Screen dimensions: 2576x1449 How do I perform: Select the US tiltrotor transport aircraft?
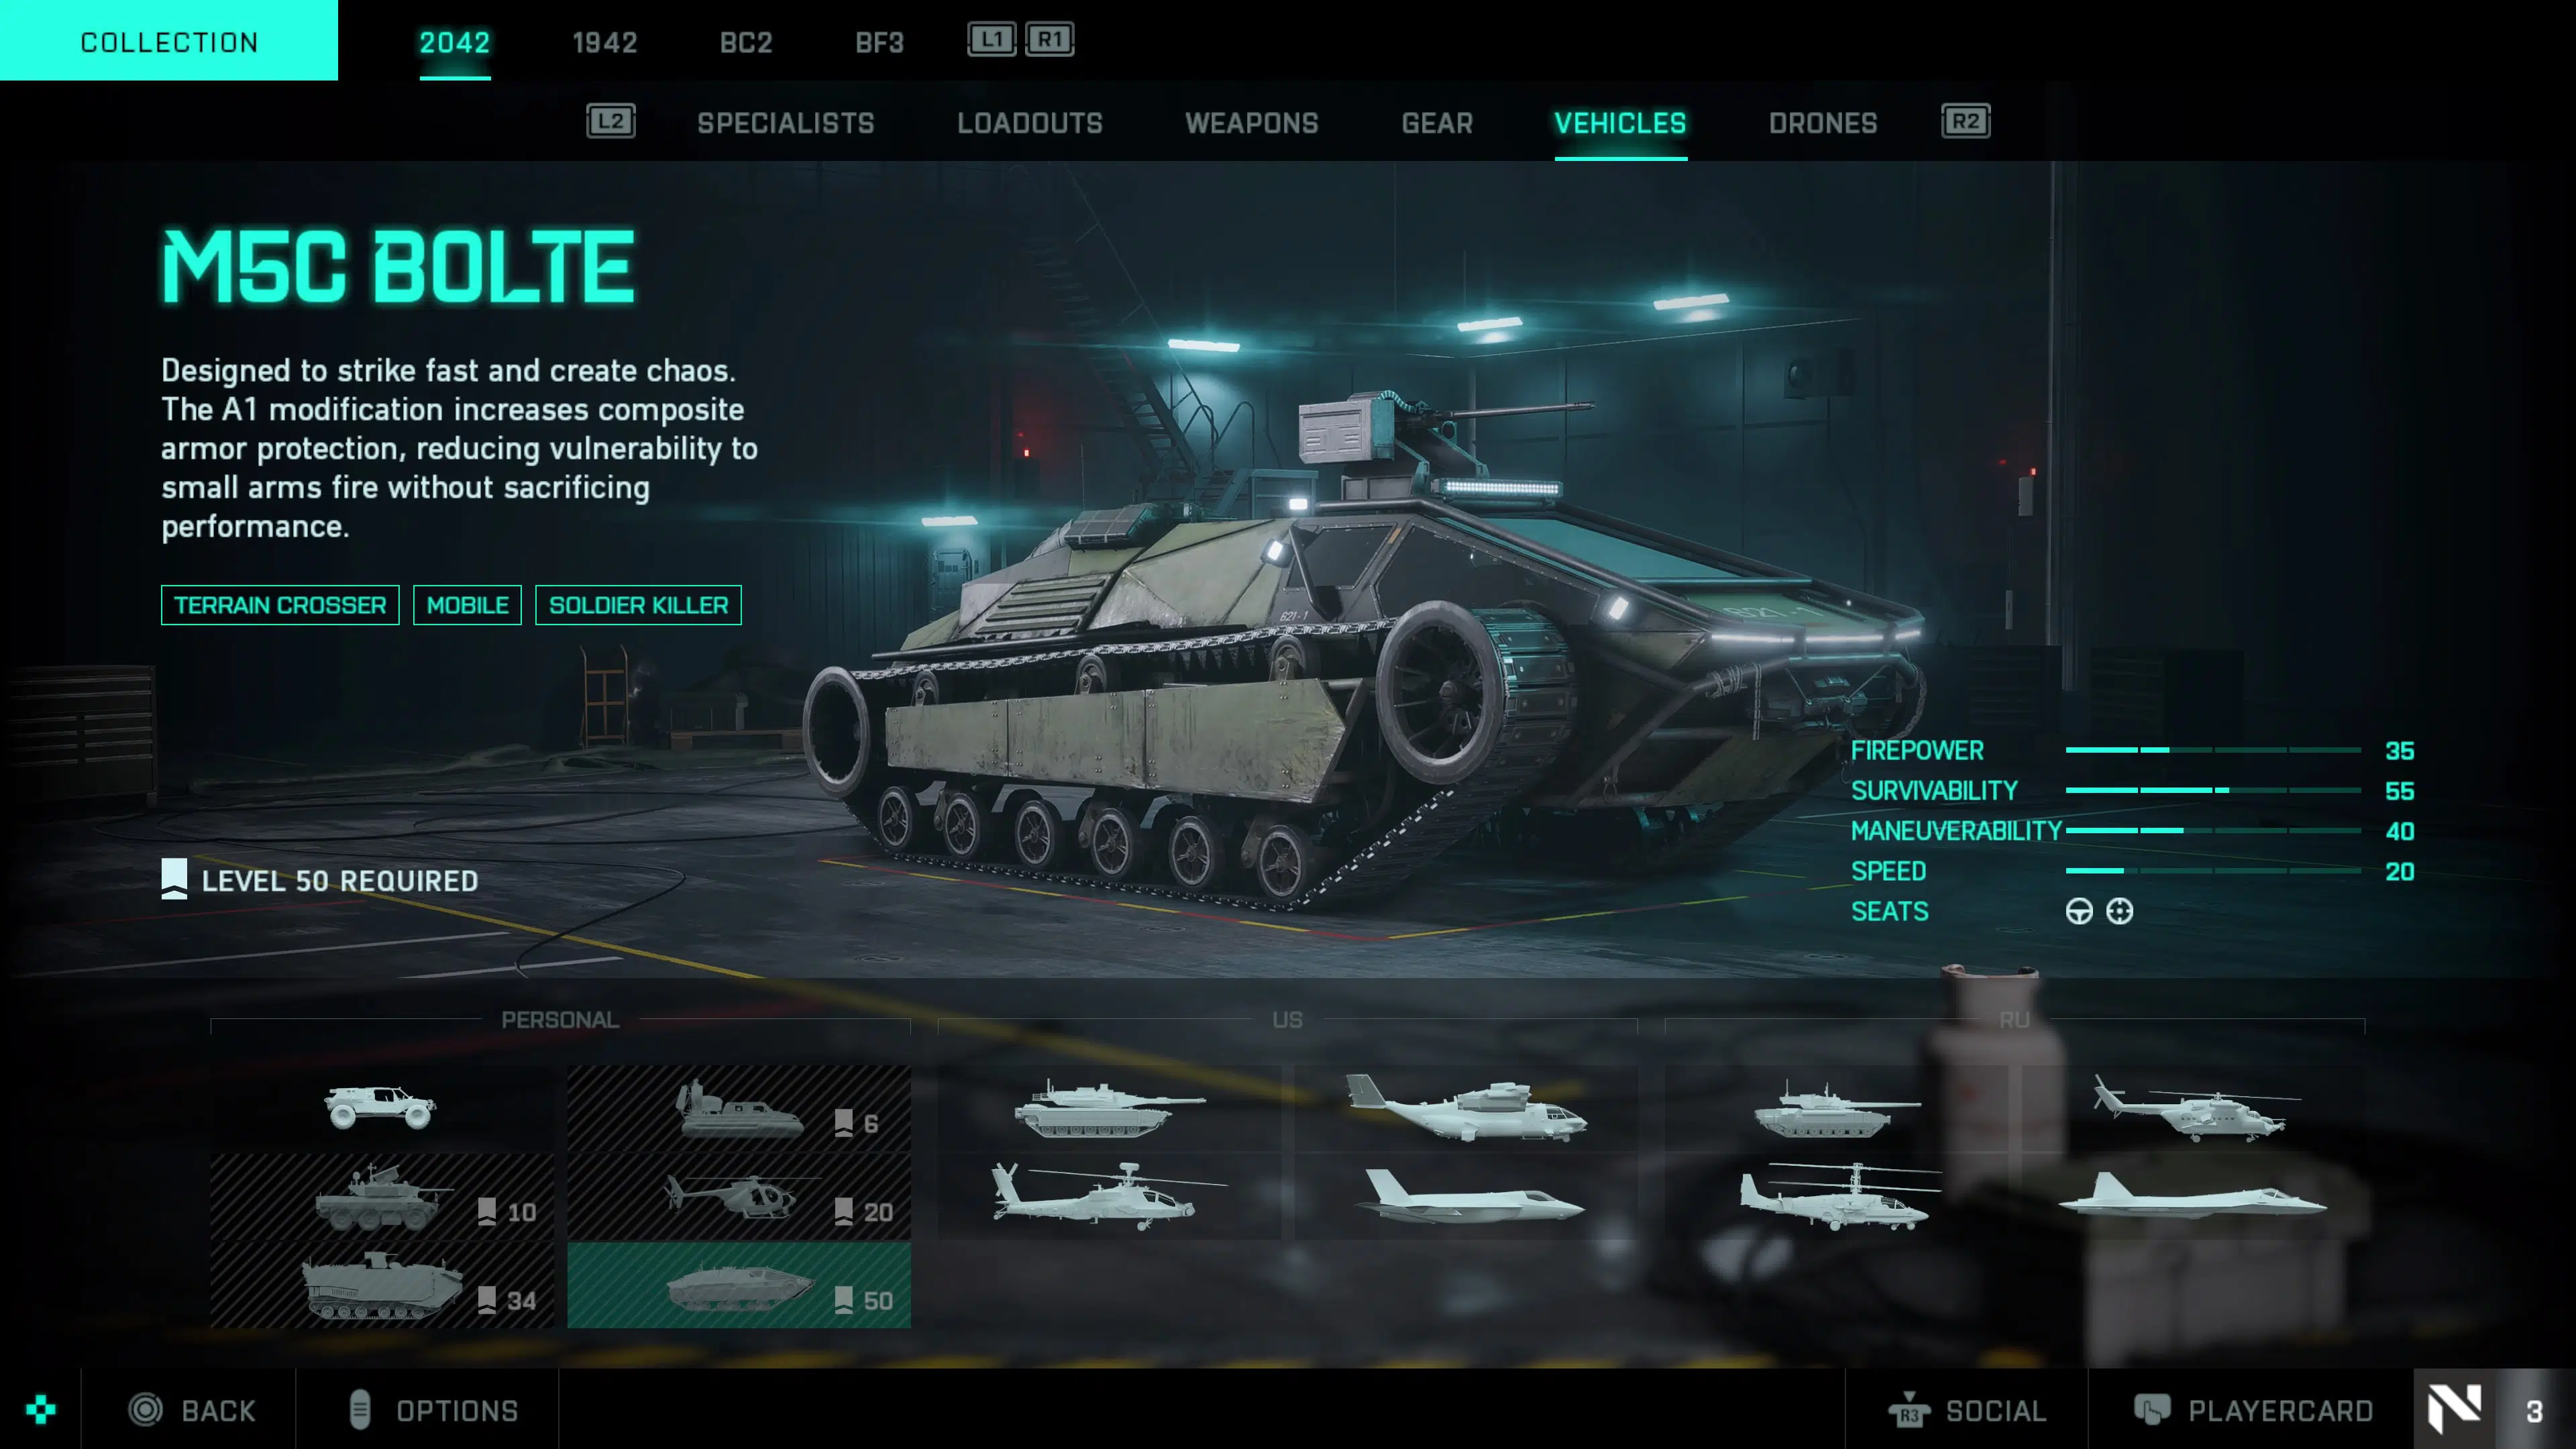coord(1467,1108)
